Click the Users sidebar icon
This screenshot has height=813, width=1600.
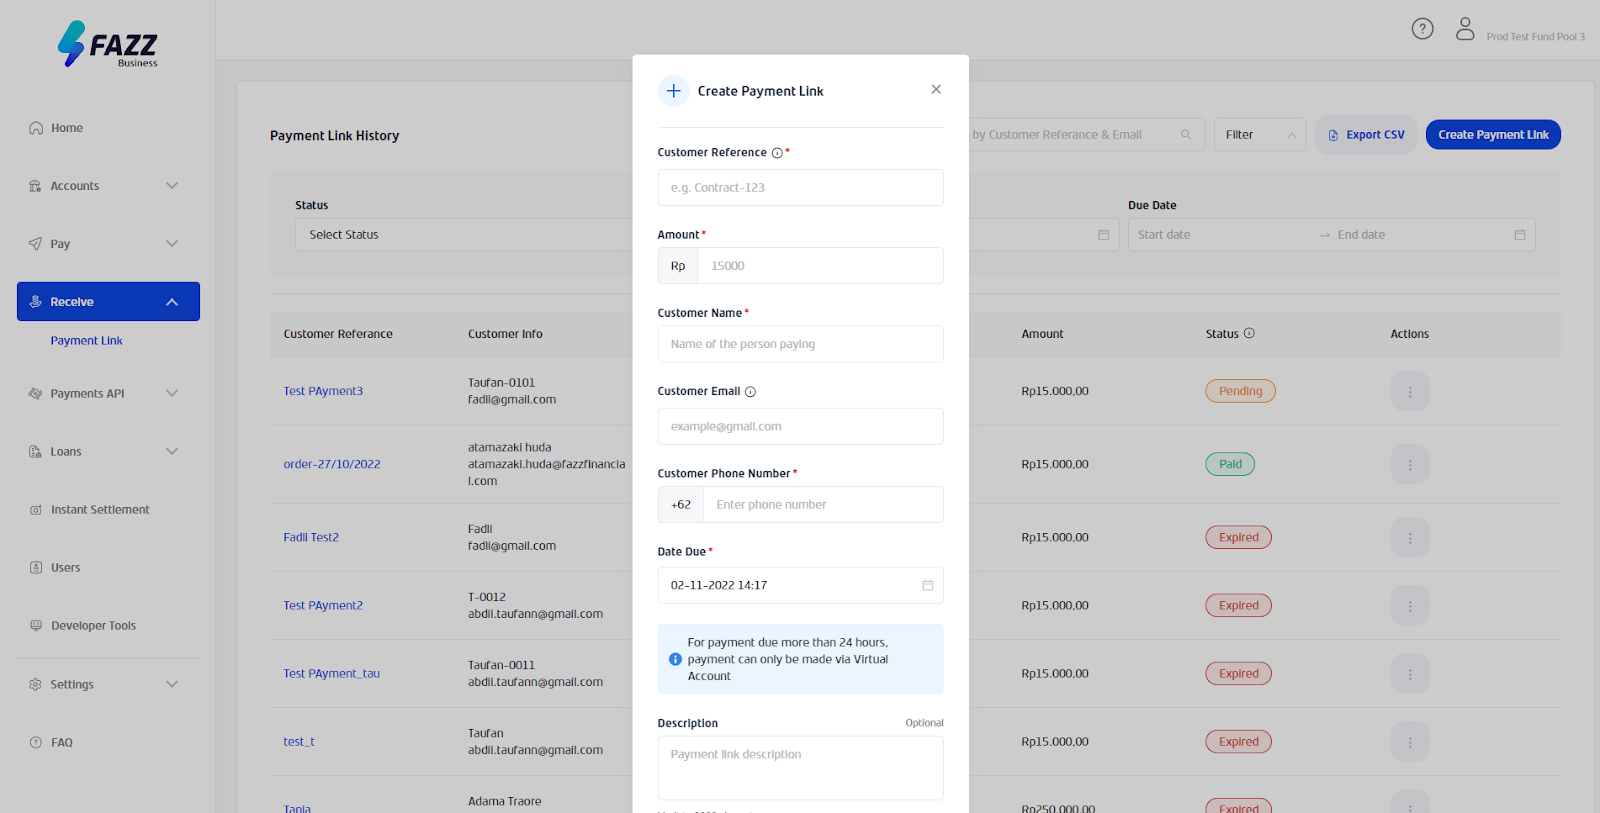(36, 568)
